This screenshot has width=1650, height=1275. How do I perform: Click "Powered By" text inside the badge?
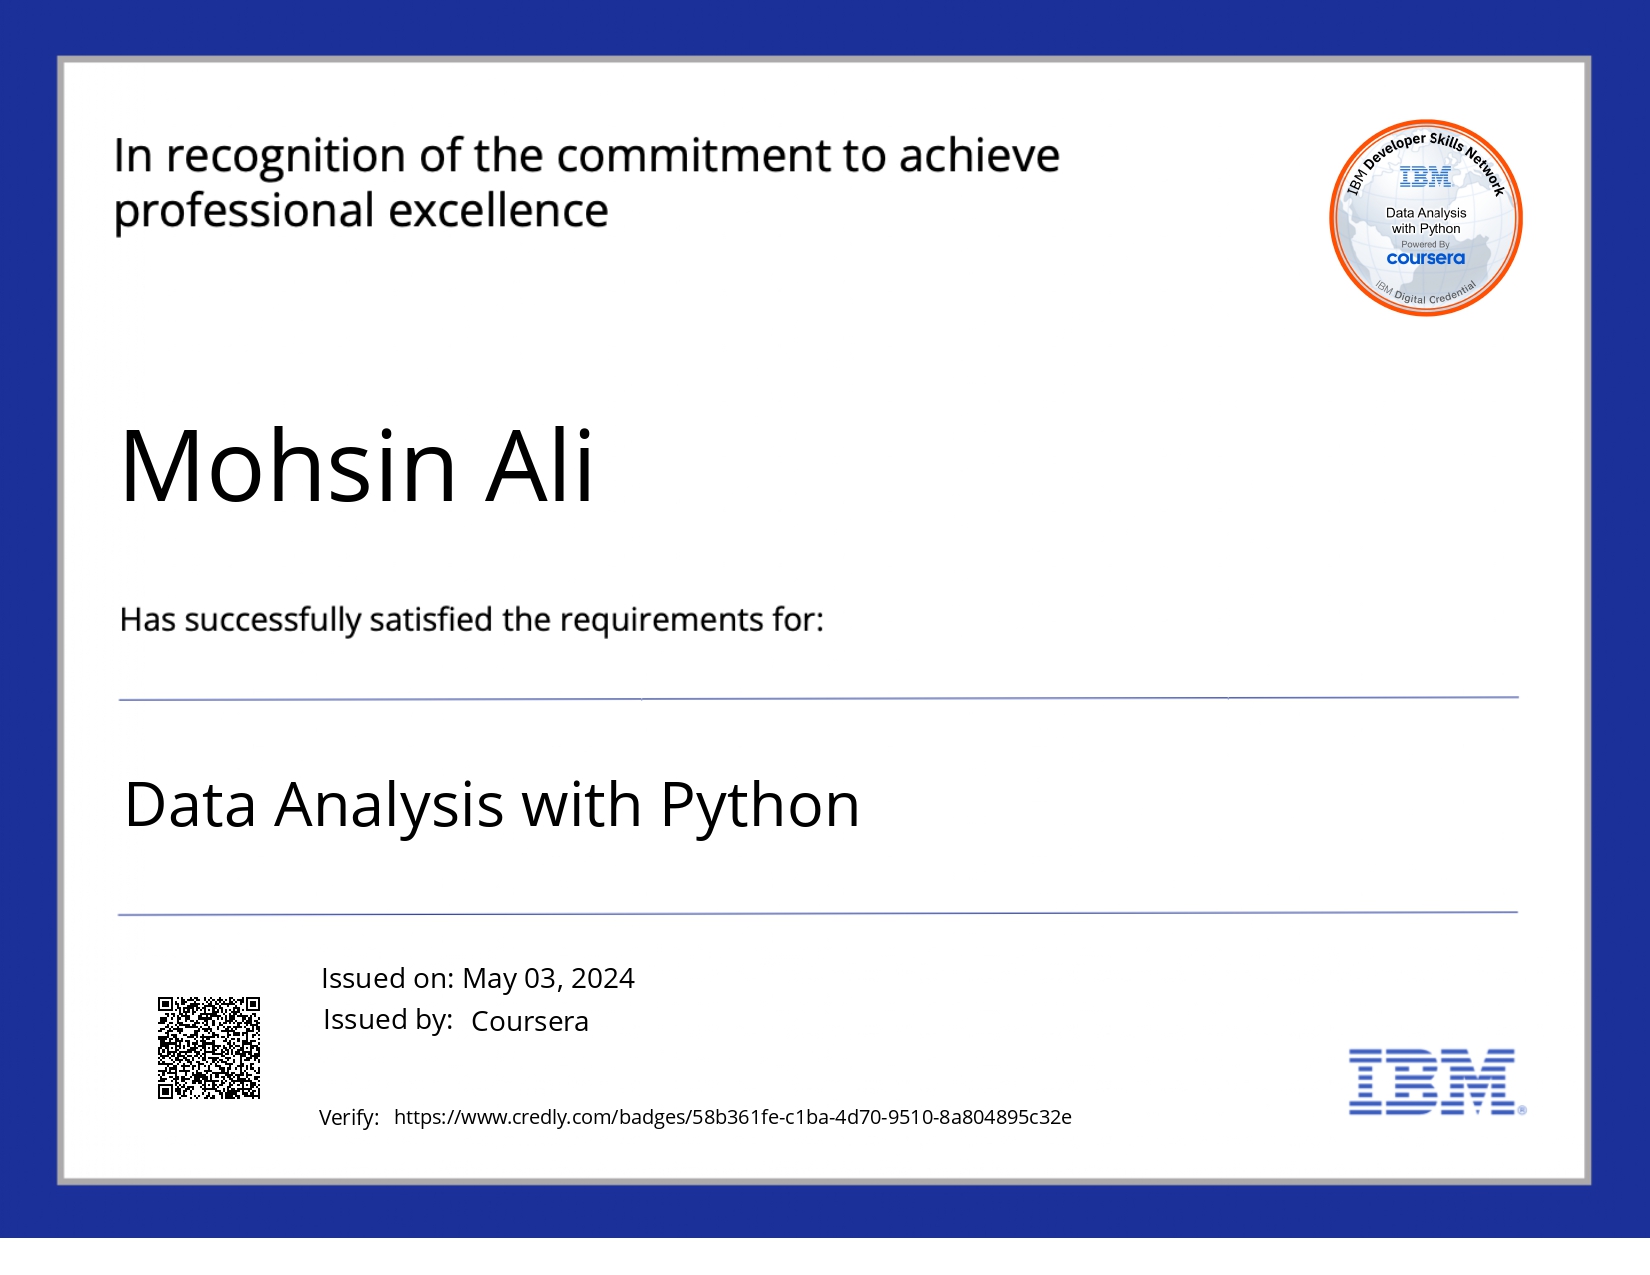coord(1425,244)
